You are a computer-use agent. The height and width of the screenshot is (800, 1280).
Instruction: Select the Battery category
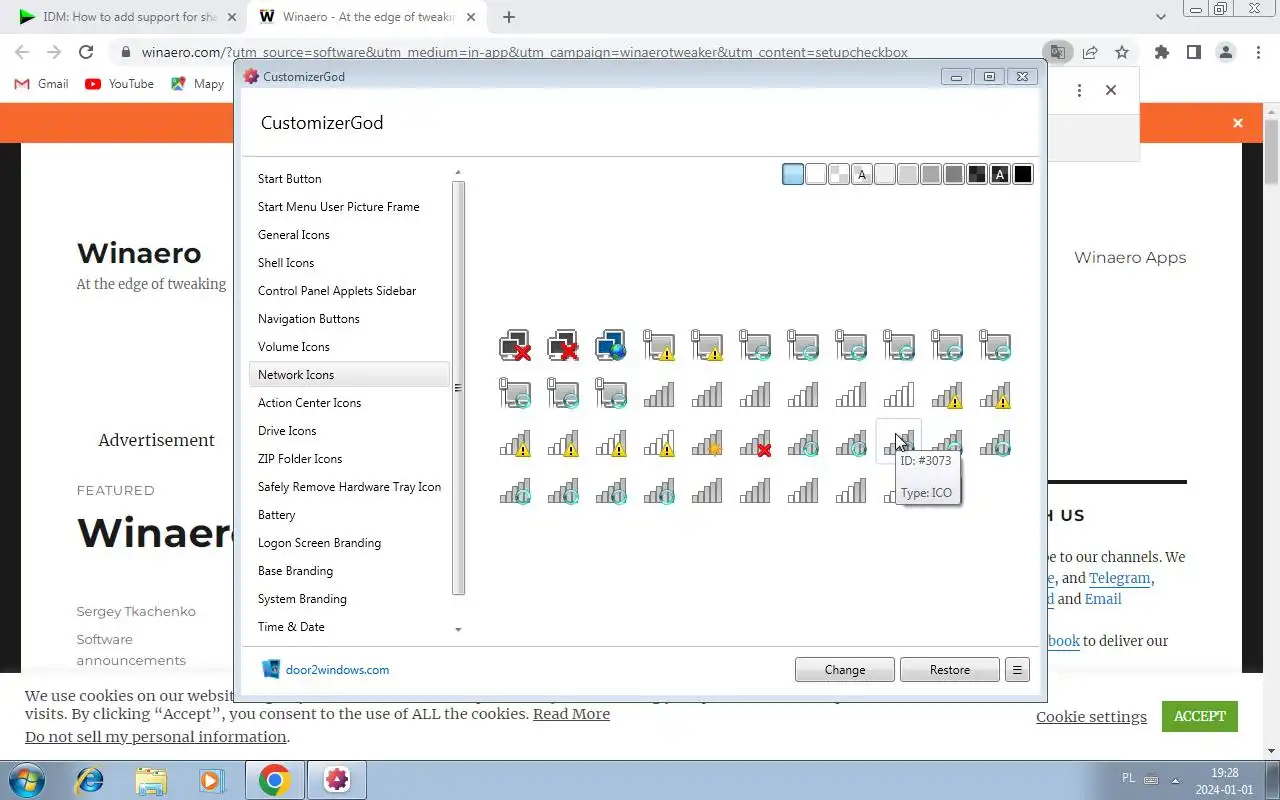pos(349,515)
